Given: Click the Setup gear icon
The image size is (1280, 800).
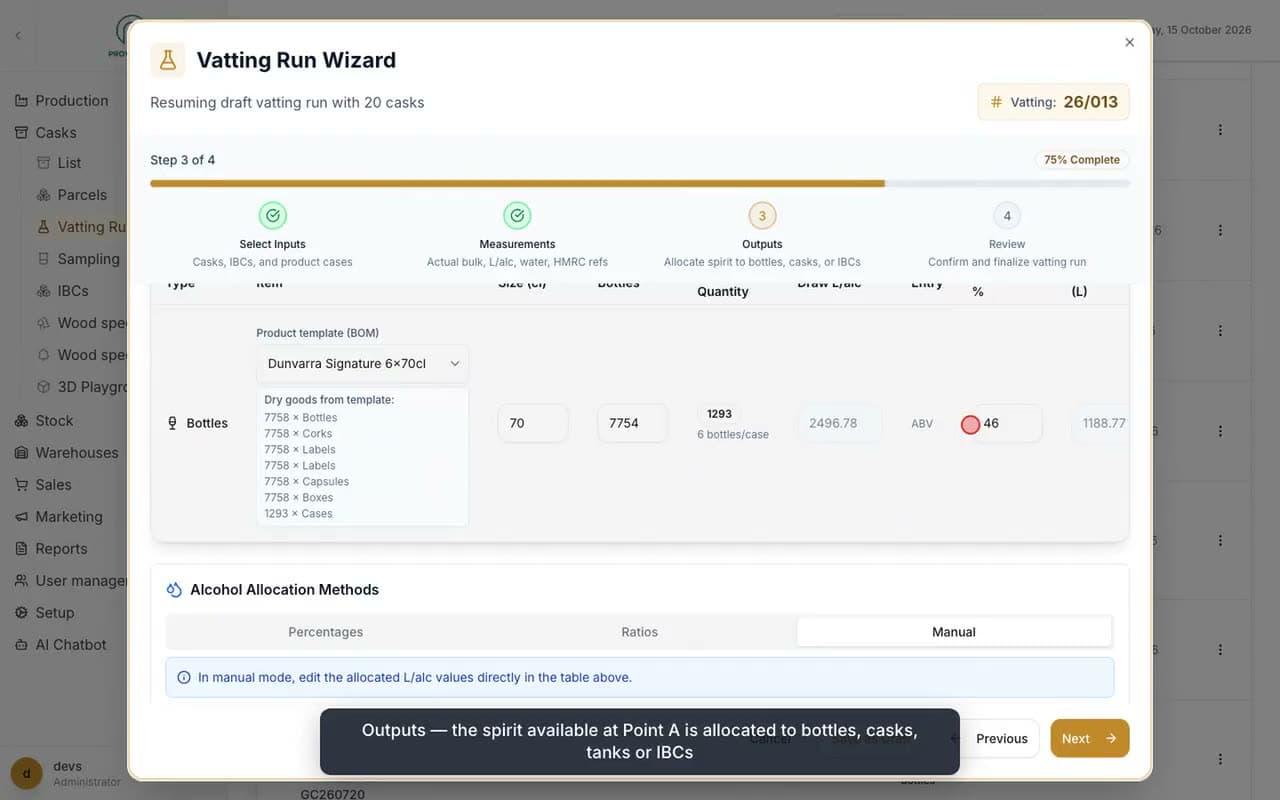Looking at the screenshot, I should pyautogui.click(x=21, y=613).
